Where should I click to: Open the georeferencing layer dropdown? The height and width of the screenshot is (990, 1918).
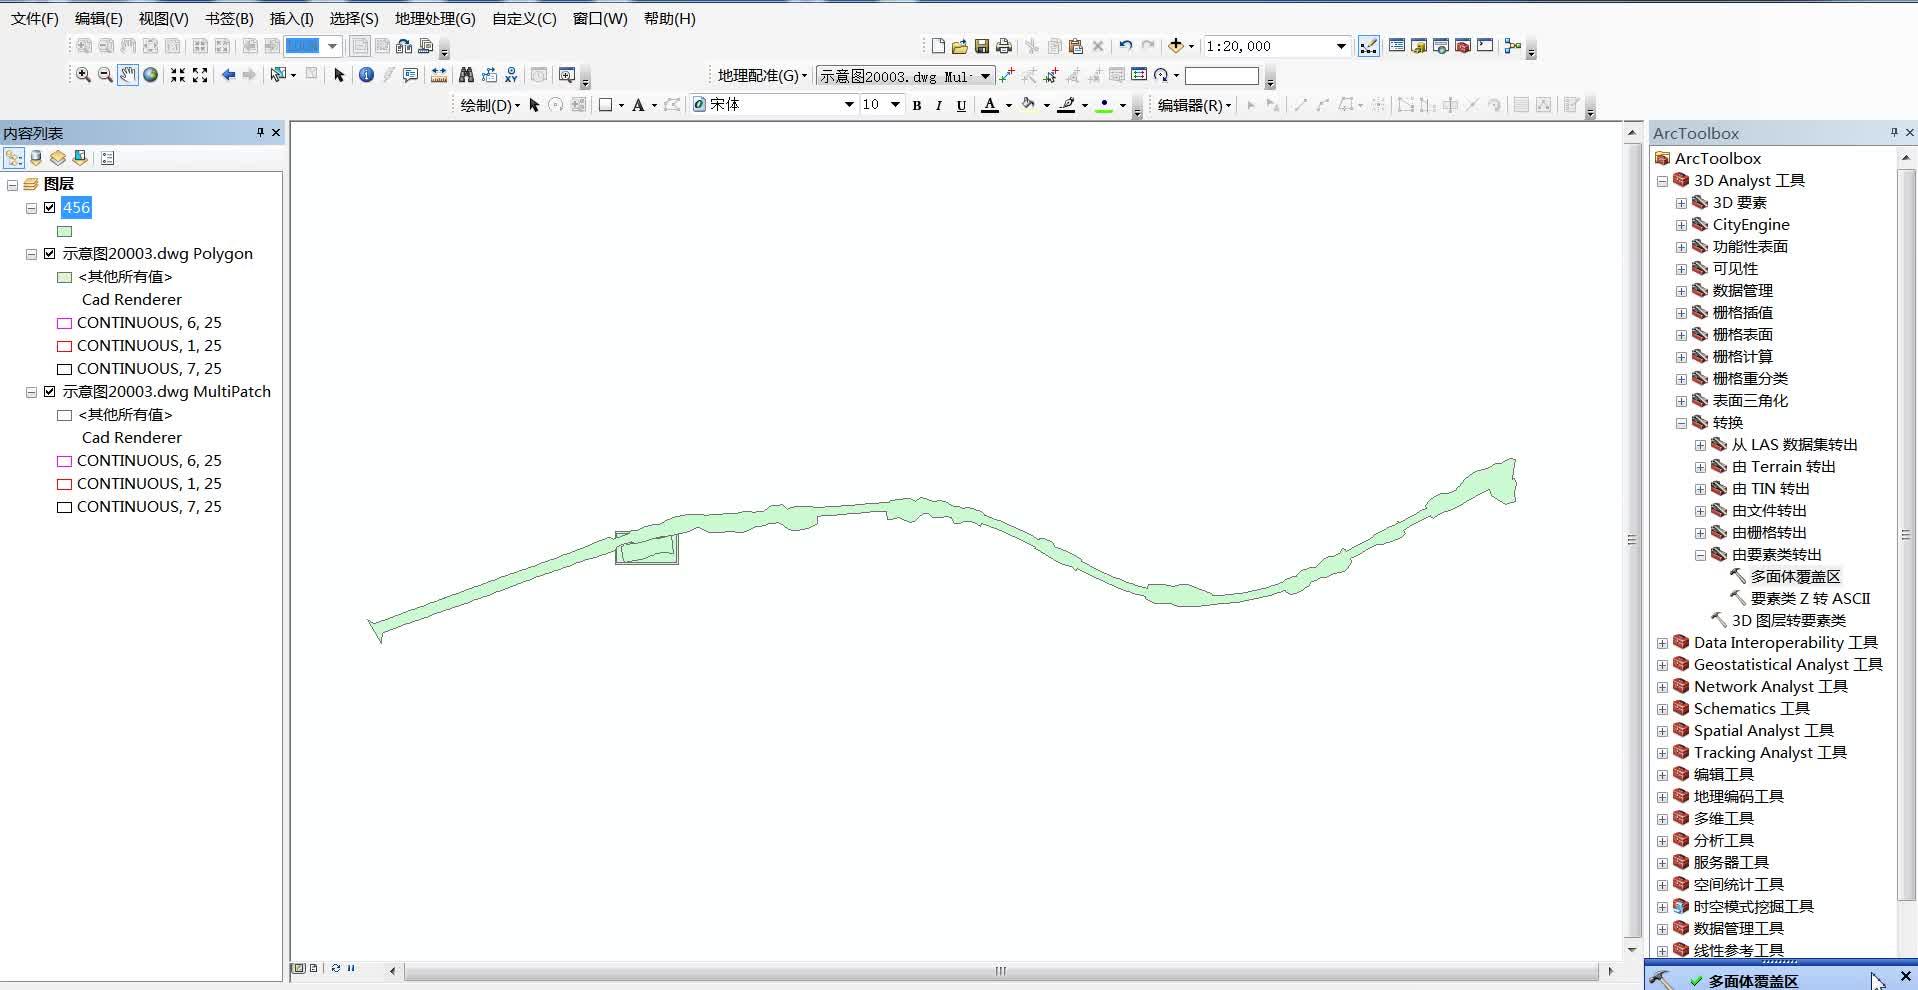[986, 76]
